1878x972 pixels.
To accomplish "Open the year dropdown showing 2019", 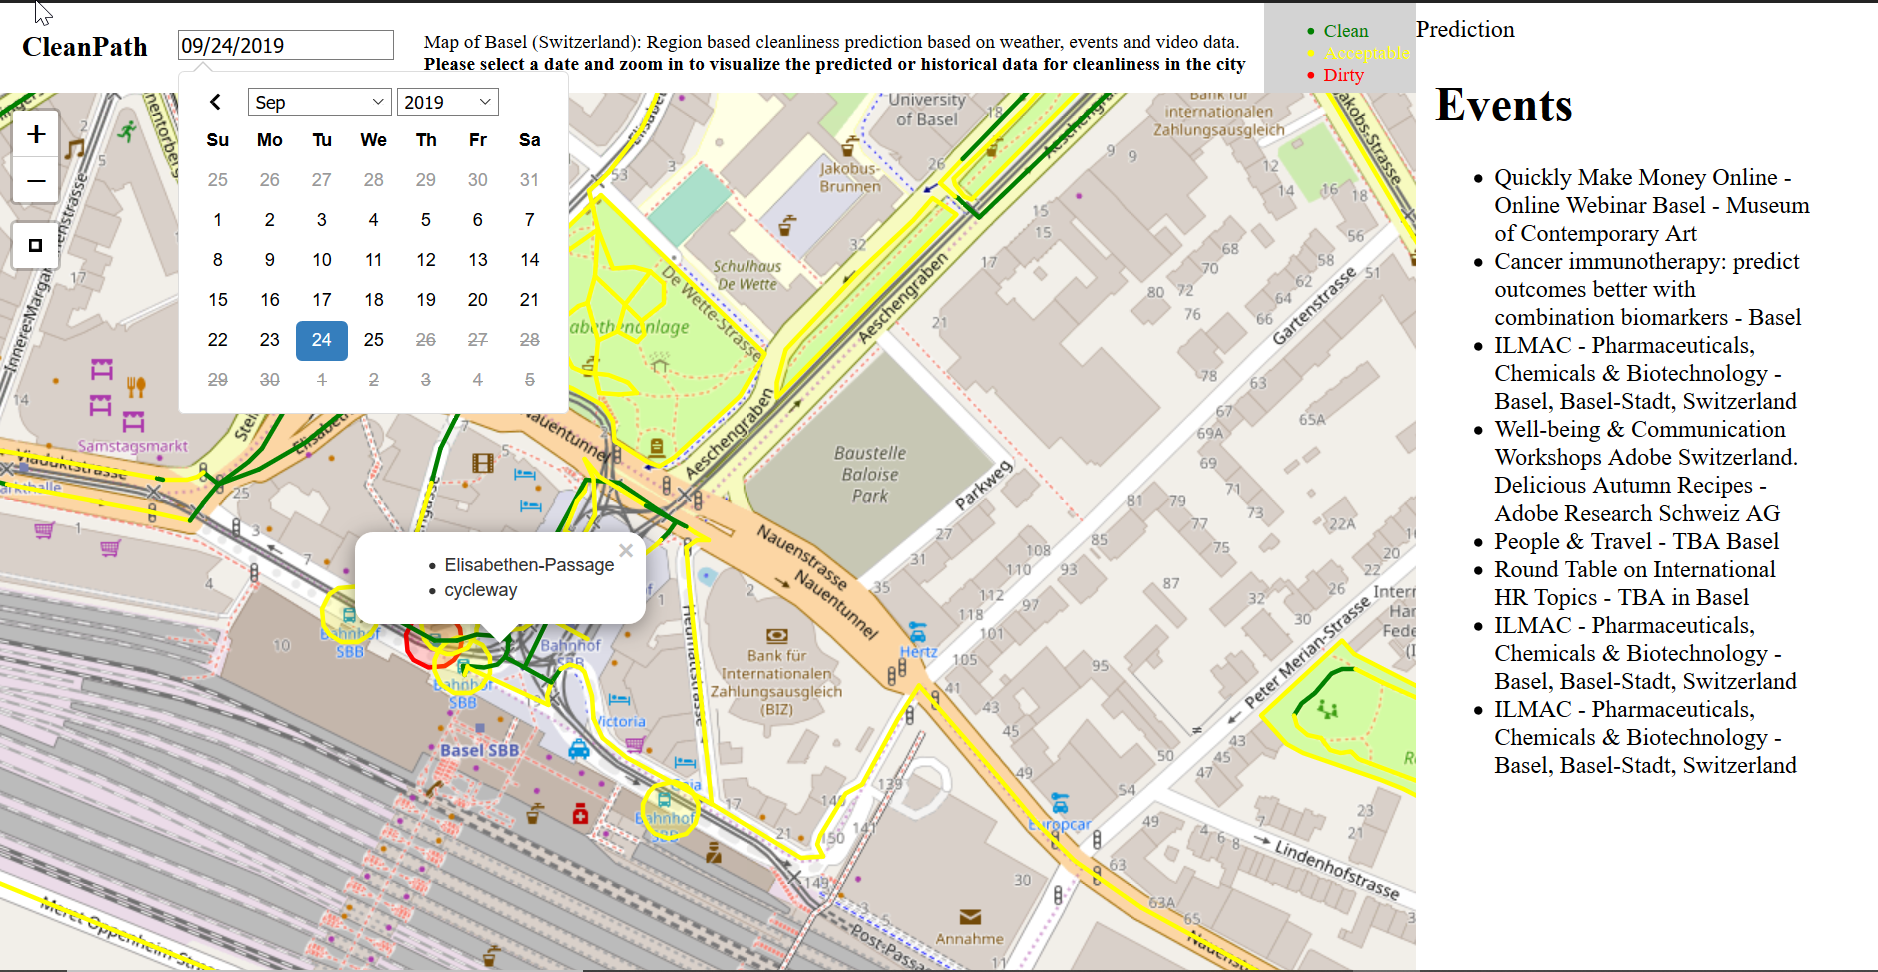I will [x=447, y=102].
